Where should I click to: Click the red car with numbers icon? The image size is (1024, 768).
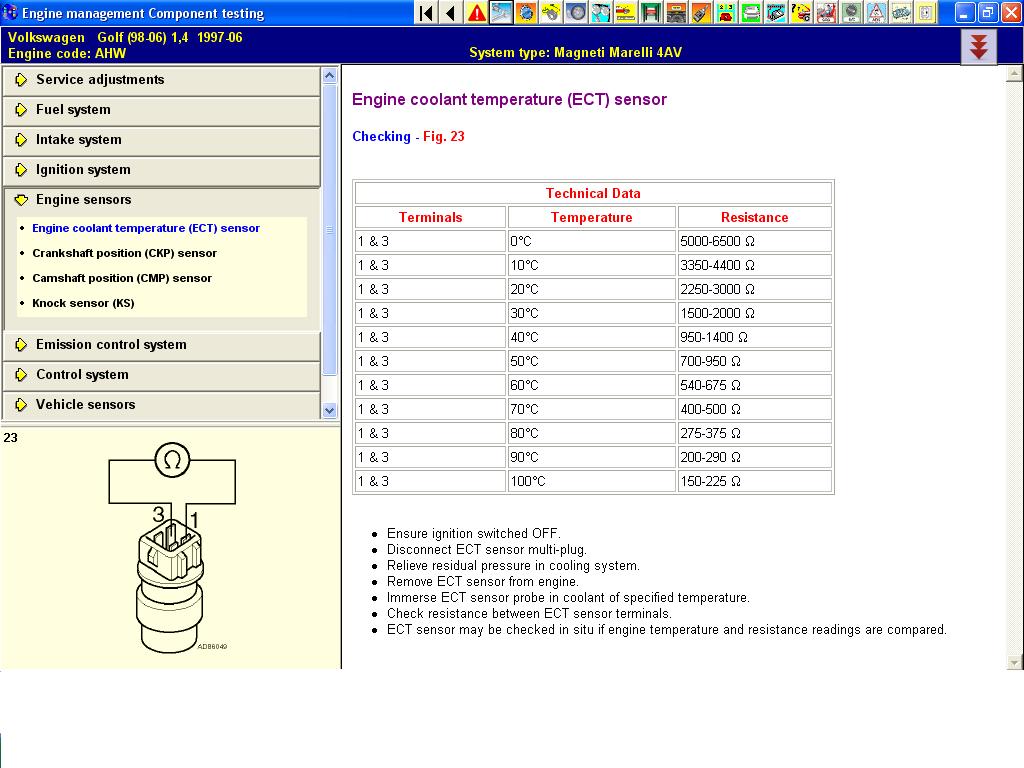pos(726,13)
